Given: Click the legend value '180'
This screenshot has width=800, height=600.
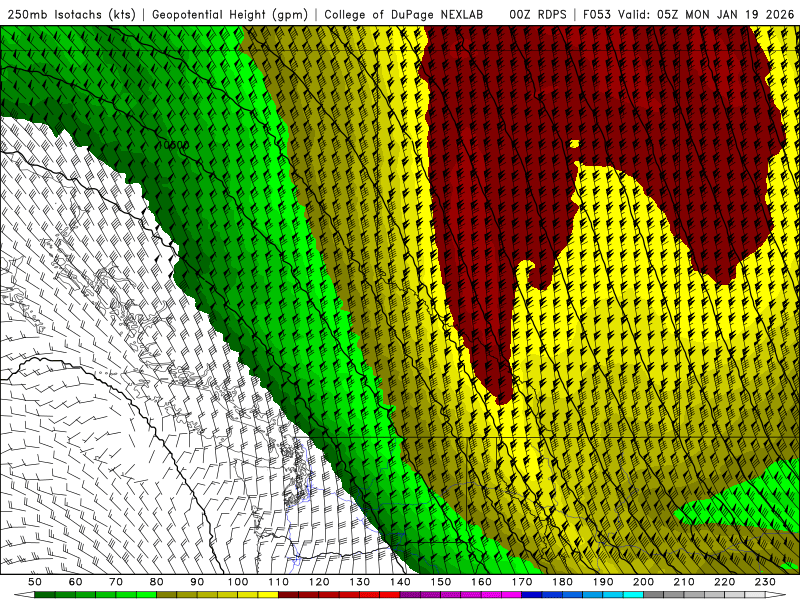Looking at the screenshot, I should pyautogui.click(x=562, y=582).
